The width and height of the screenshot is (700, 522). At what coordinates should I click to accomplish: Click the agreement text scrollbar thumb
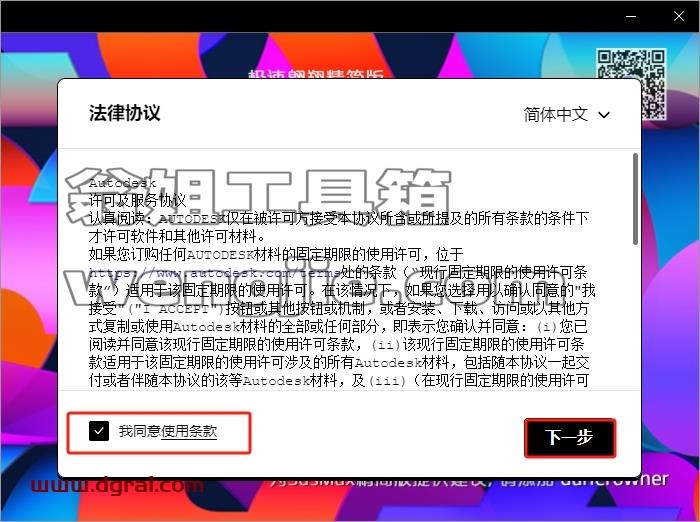(635, 199)
